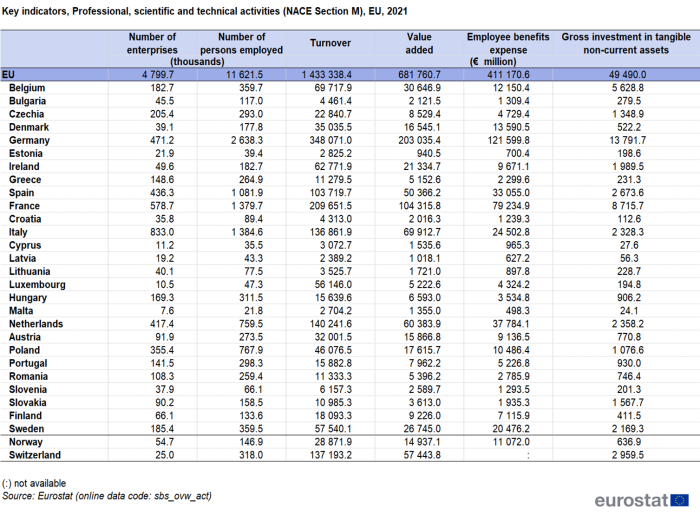Click Switzerland's unavailable ':' employee benefits cell

(x=528, y=455)
